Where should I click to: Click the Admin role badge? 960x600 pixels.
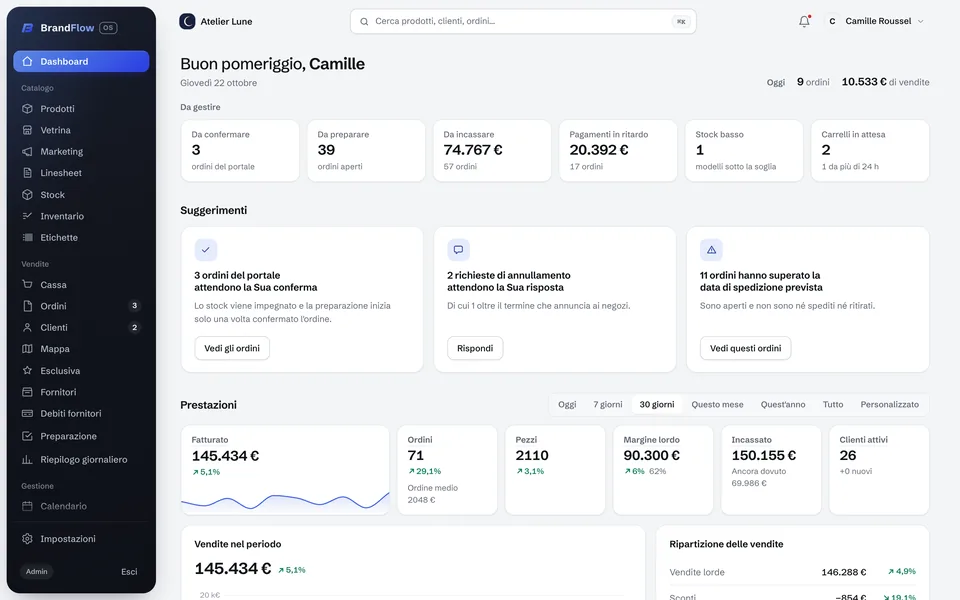pos(37,572)
